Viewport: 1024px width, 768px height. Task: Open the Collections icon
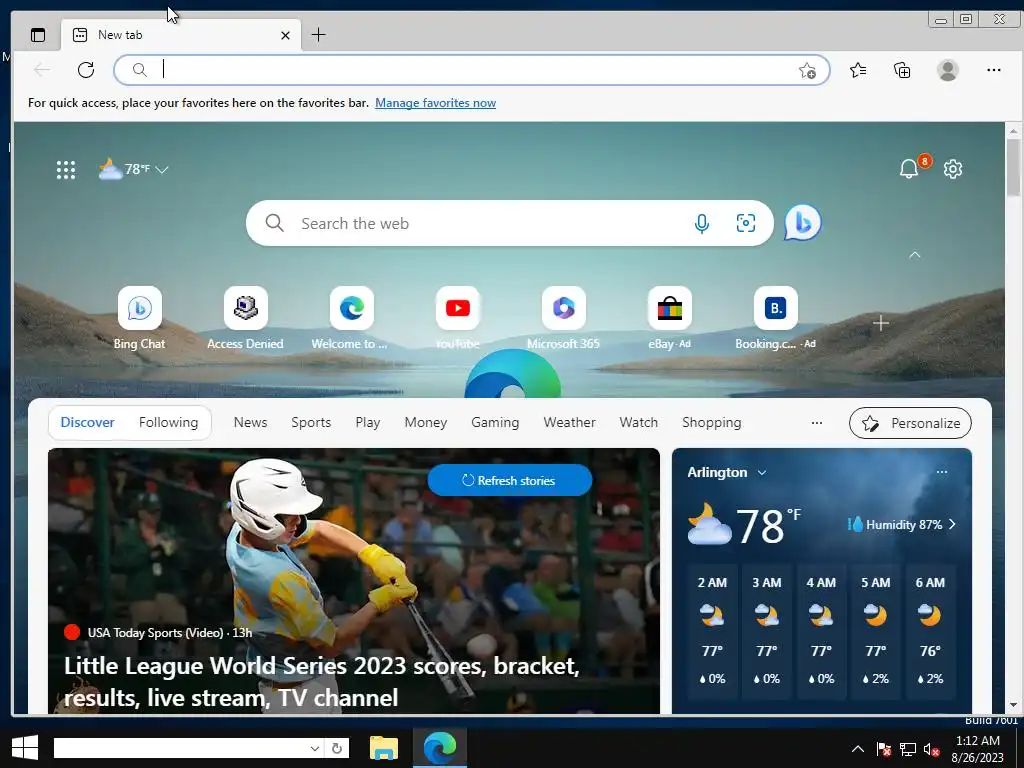click(x=902, y=70)
